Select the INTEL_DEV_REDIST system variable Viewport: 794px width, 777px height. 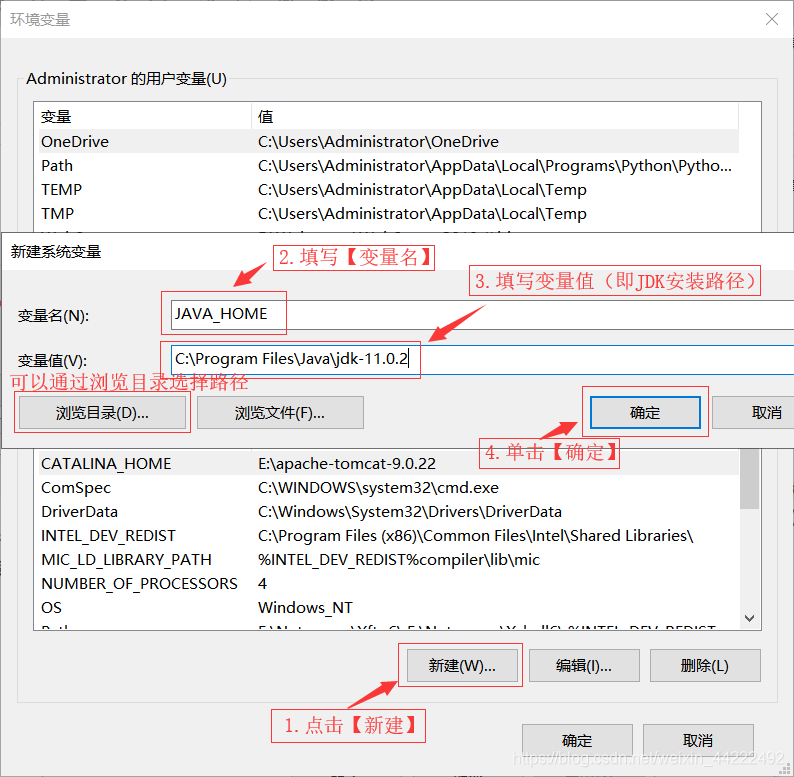pos(389,535)
